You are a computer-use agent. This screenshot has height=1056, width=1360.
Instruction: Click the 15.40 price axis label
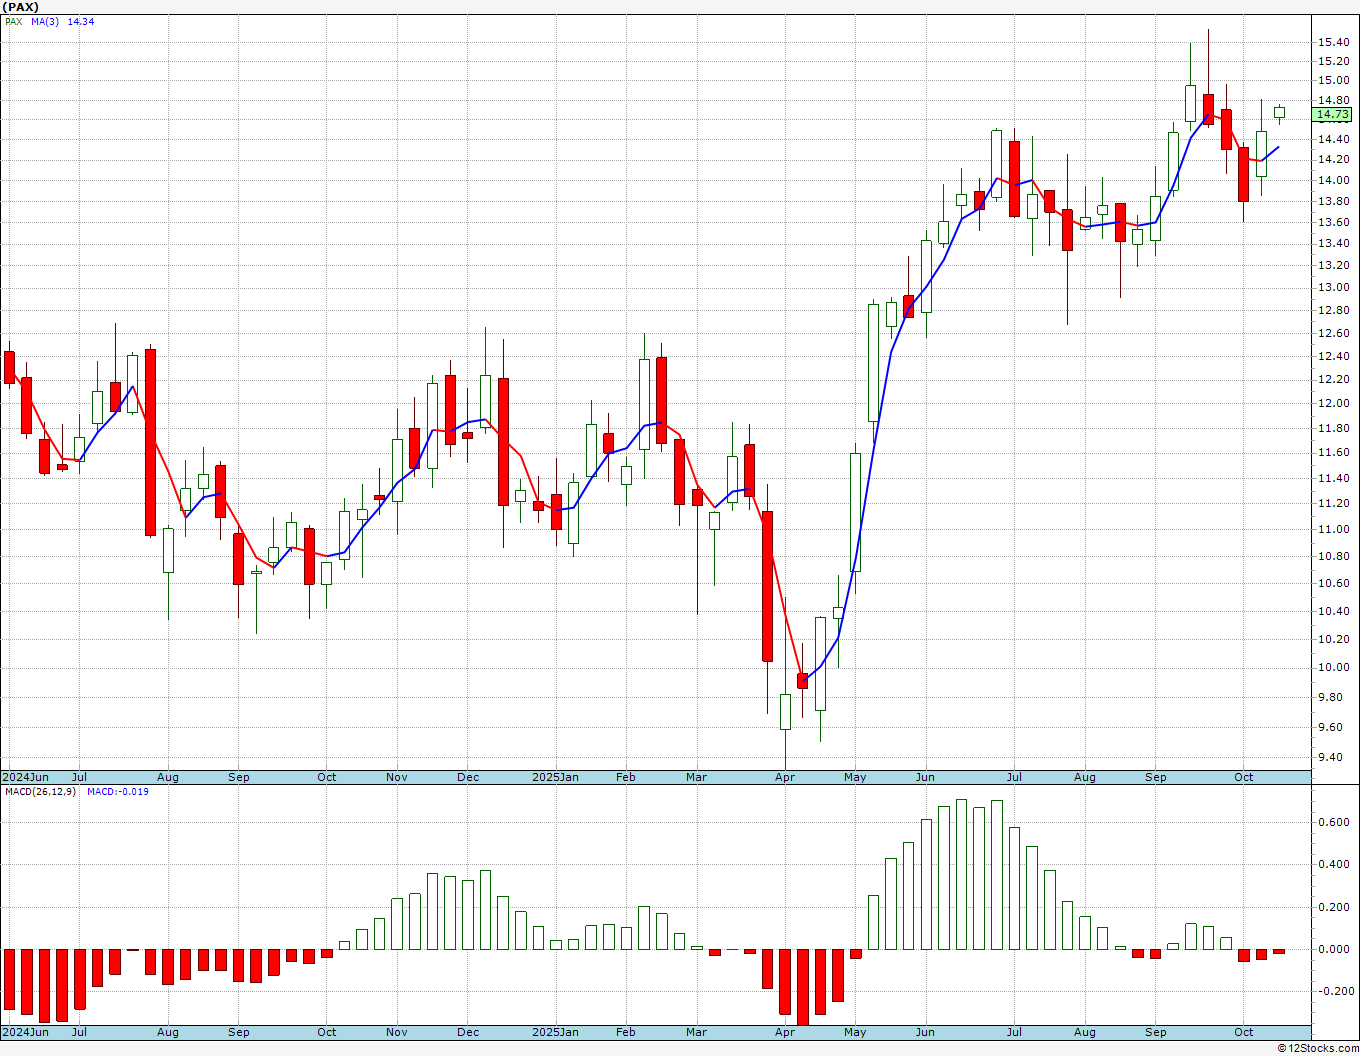click(1333, 42)
